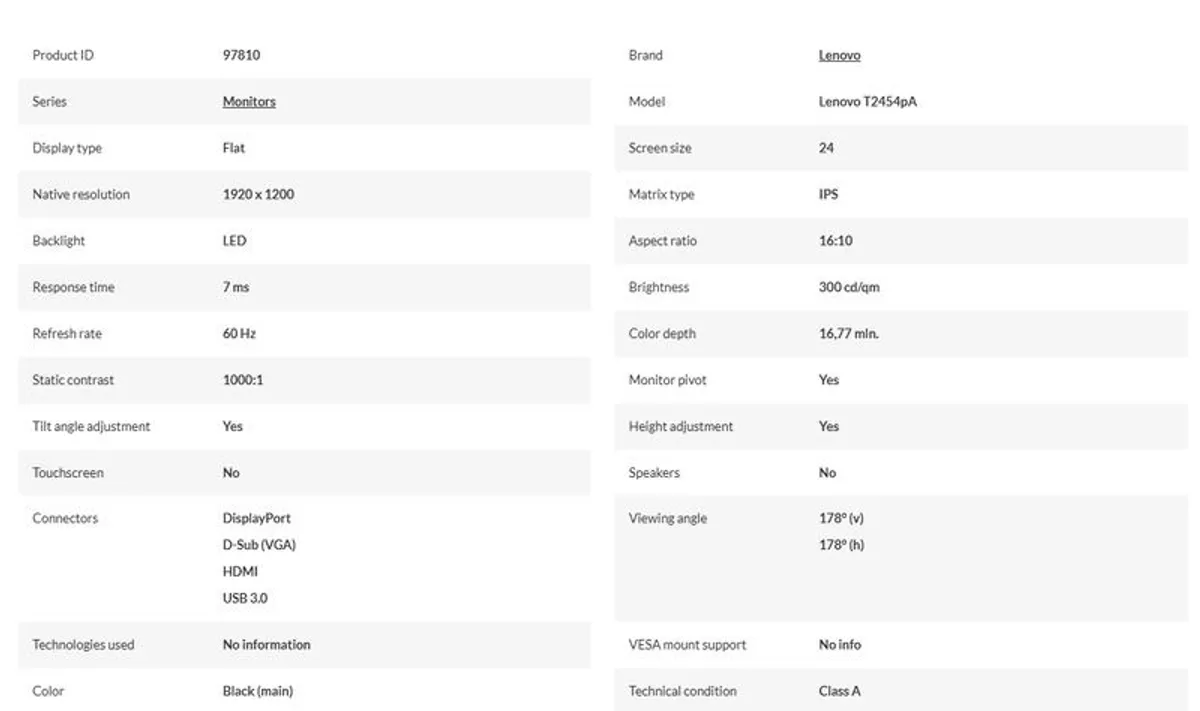Click the 60 Hz refresh rate value
The height and width of the screenshot is (711, 1200).
[x=239, y=334]
